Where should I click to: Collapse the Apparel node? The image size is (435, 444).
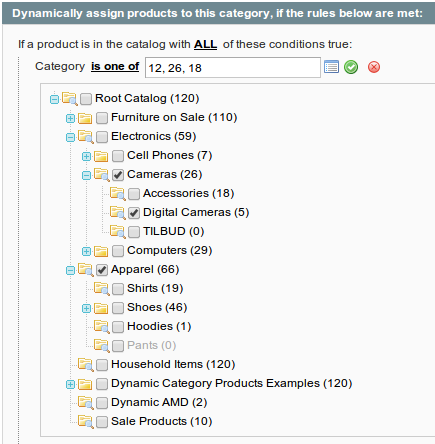point(70,270)
